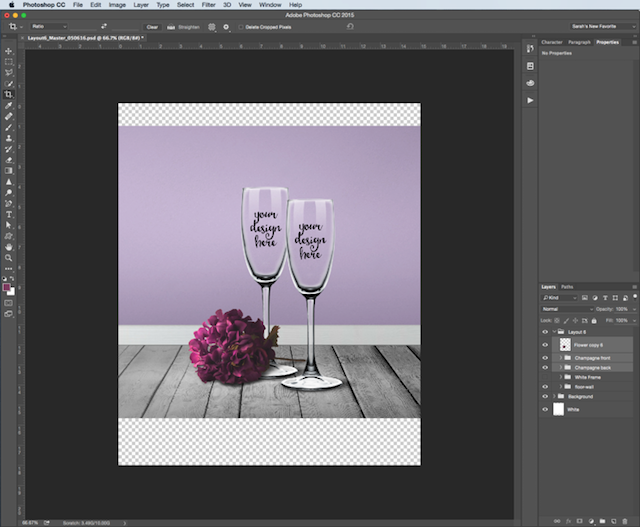
Task: Open the Layer menu
Action: (141, 5)
